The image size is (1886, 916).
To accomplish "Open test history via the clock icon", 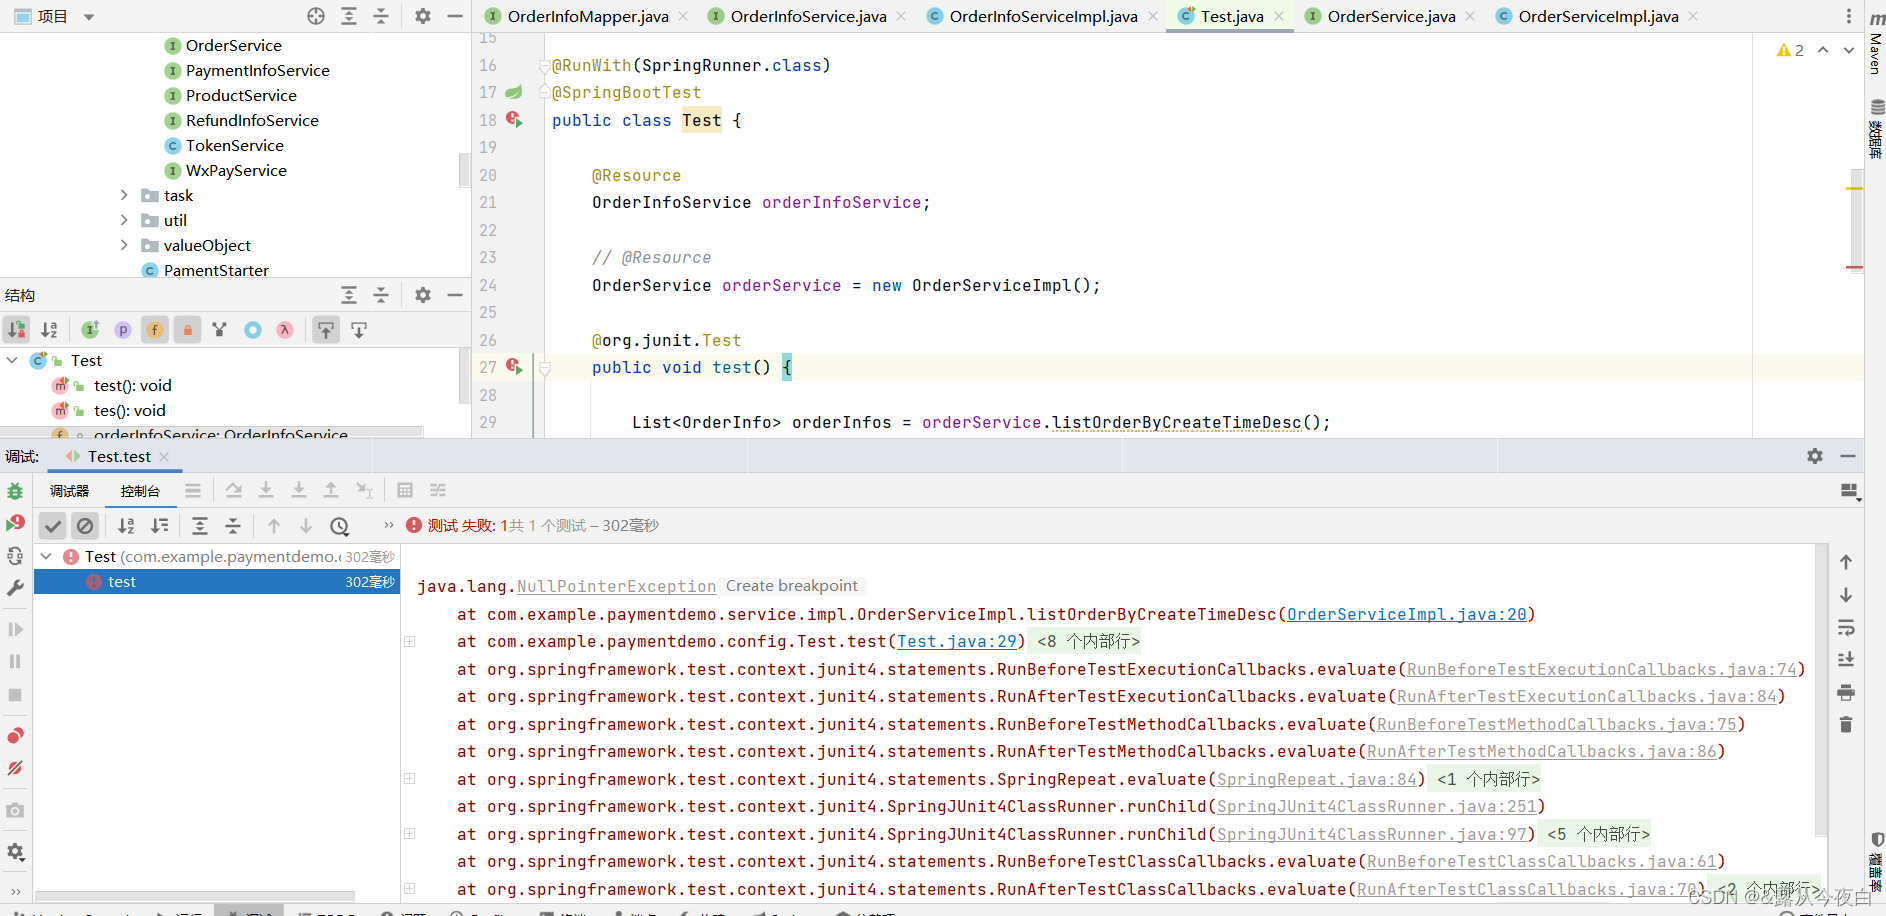I will [340, 525].
